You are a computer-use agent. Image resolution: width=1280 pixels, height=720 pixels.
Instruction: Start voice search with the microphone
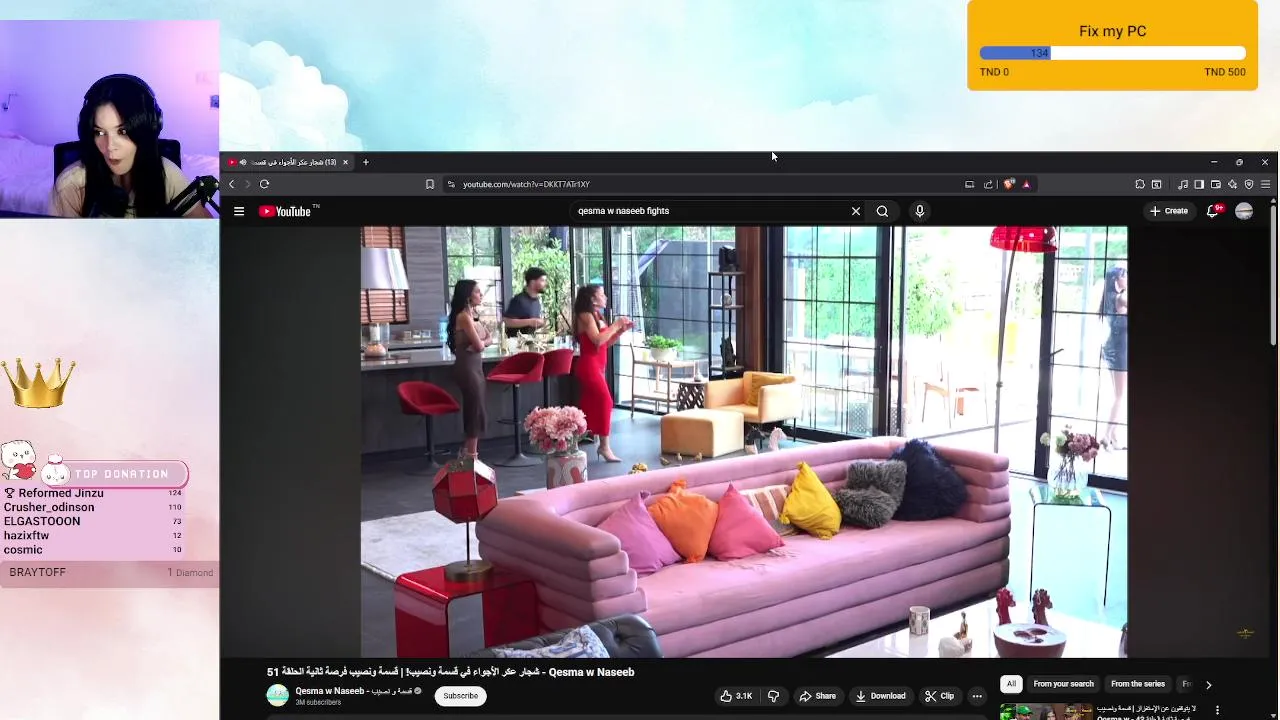[919, 211]
